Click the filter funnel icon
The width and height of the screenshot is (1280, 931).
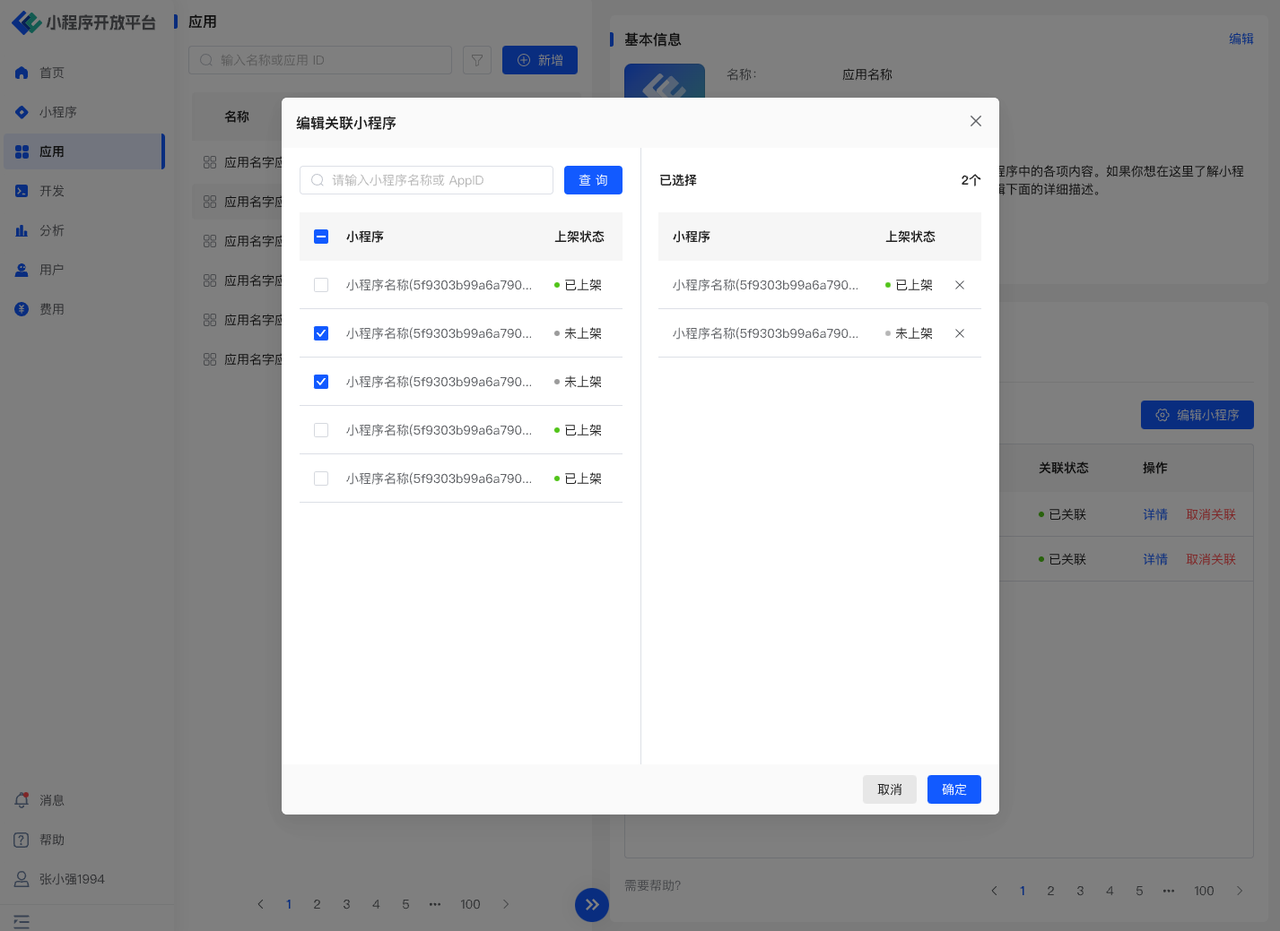(477, 60)
